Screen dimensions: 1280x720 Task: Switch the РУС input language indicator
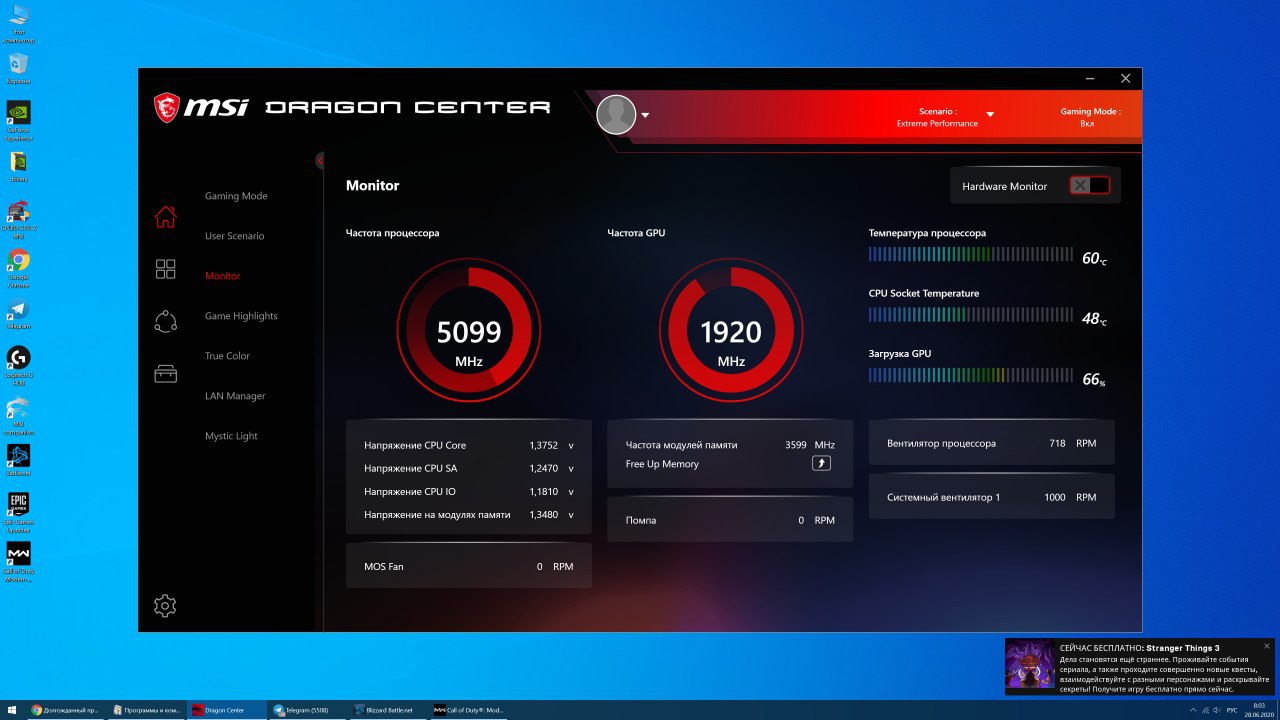pyautogui.click(x=1232, y=710)
